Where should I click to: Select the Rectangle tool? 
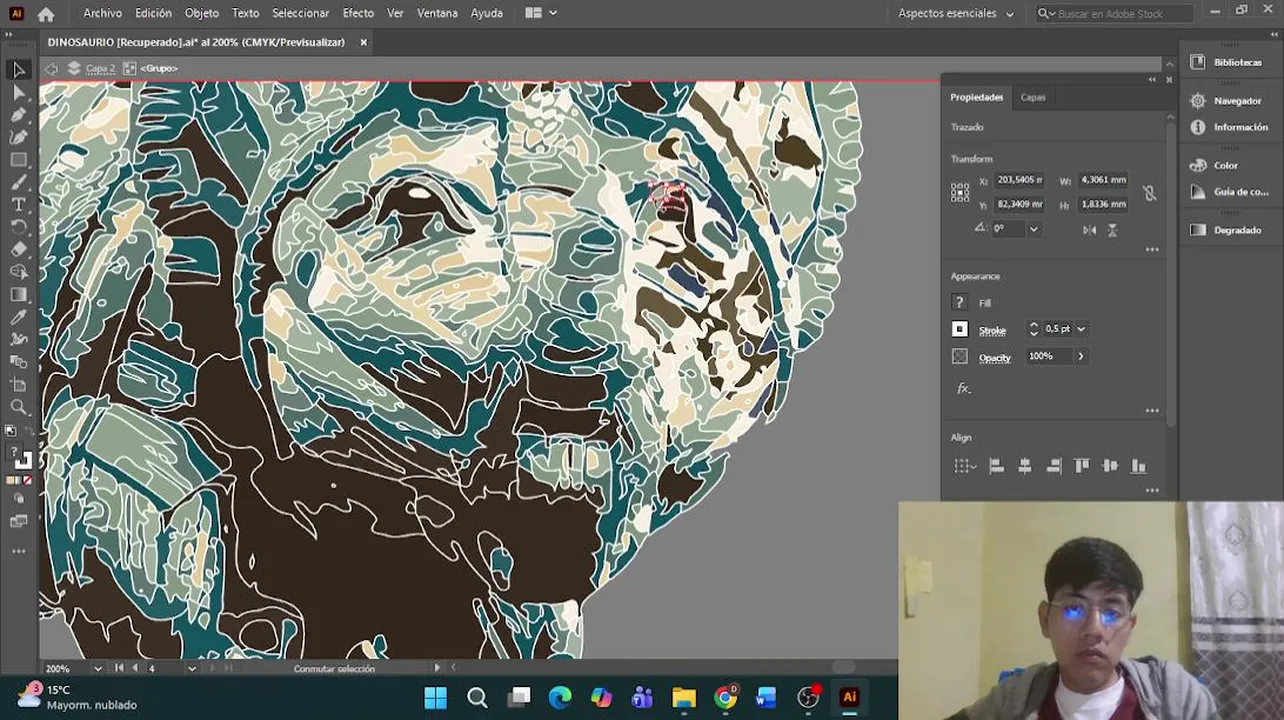18,160
